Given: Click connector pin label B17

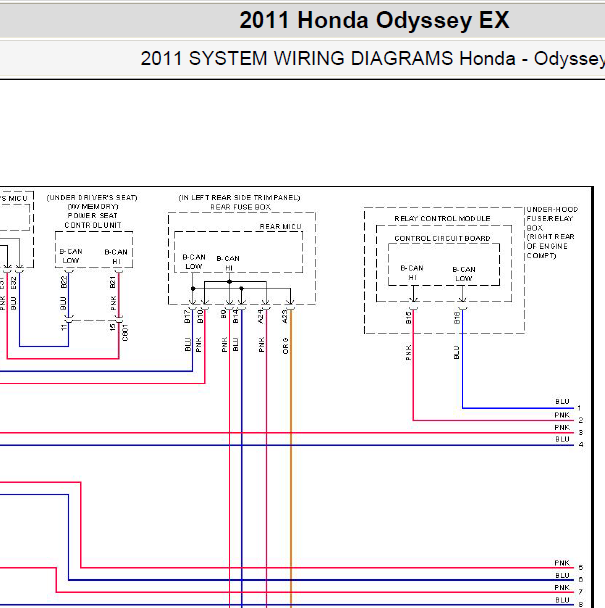Looking at the screenshot, I should coord(187,317).
